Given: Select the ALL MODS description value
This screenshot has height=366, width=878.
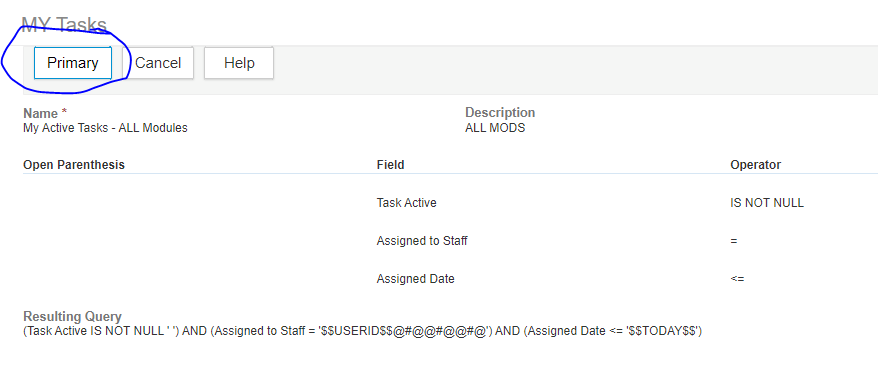Looking at the screenshot, I should [495, 128].
